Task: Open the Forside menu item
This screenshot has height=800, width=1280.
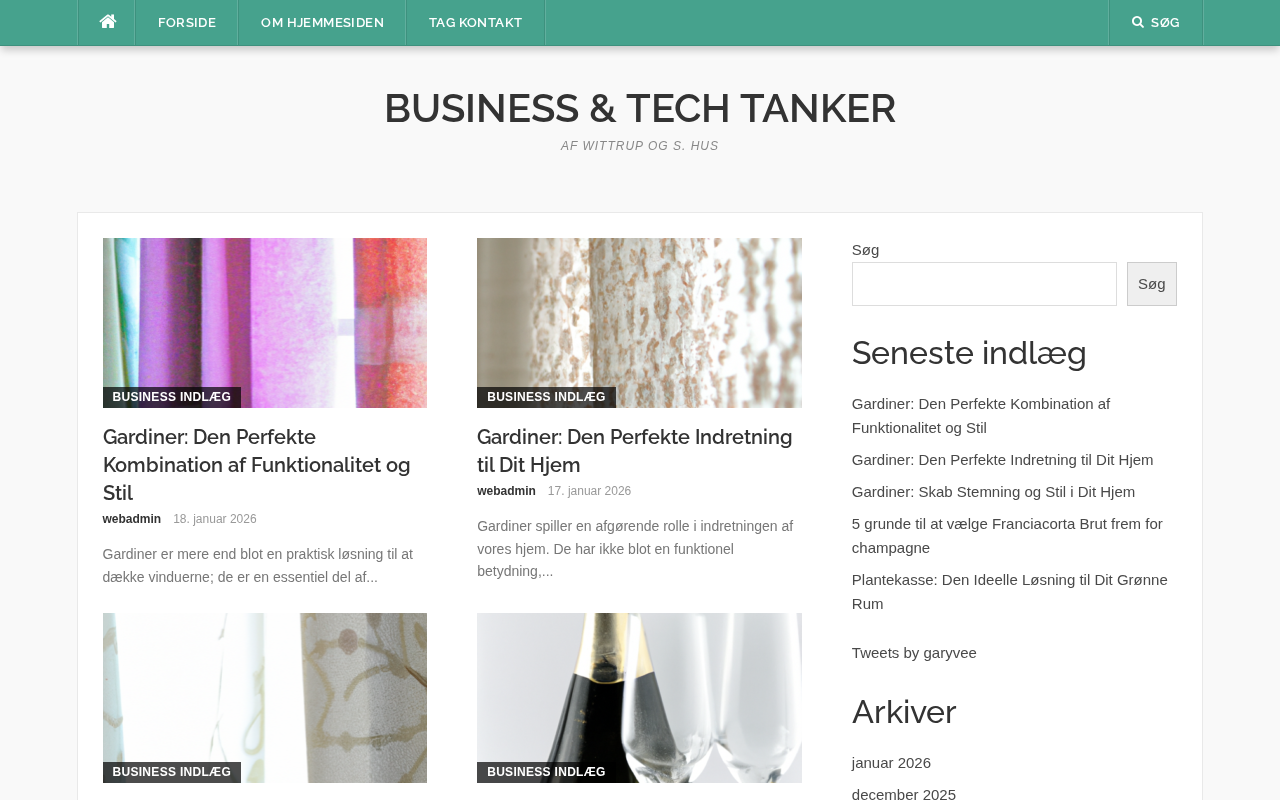Action: pos(187,22)
